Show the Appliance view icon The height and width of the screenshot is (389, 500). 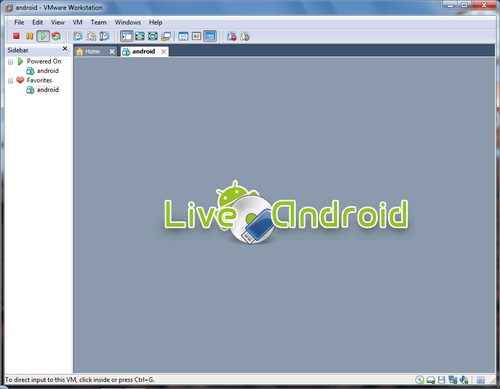pos(196,36)
